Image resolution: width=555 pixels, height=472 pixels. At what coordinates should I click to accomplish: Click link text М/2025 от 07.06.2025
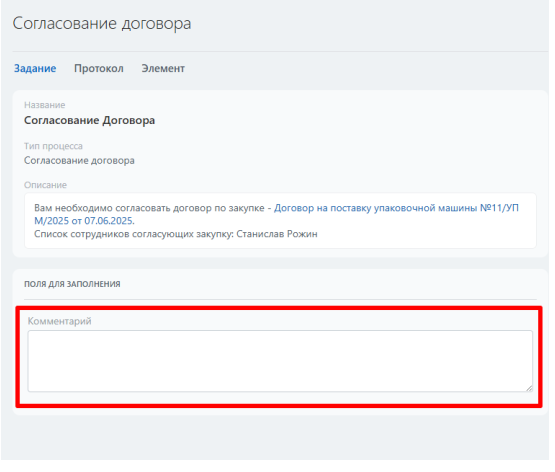click(x=84, y=221)
